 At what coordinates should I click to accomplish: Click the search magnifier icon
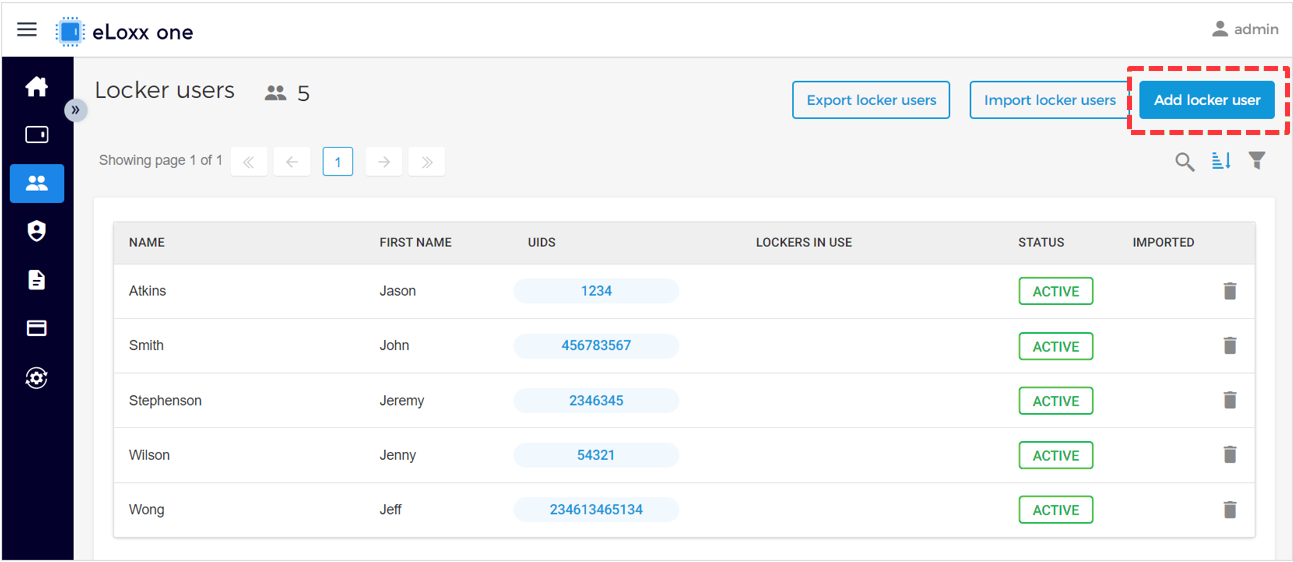pyautogui.click(x=1185, y=161)
